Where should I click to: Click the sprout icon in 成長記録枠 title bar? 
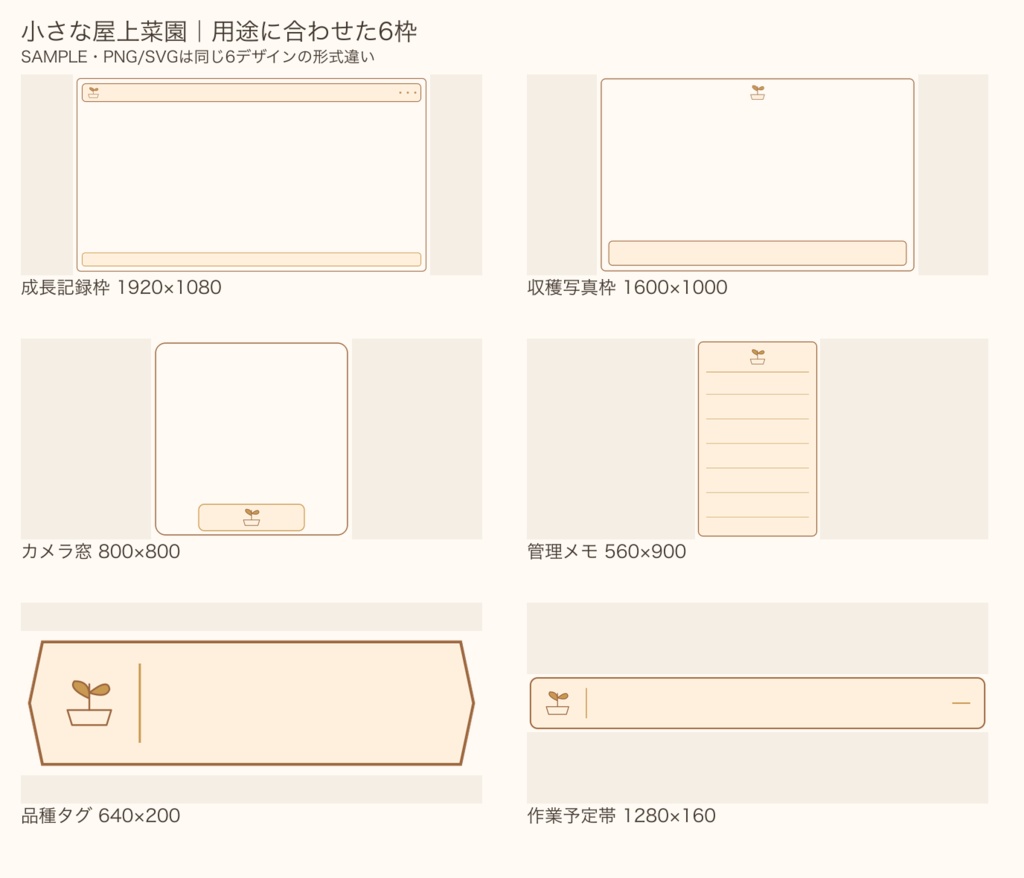click(x=93, y=93)
